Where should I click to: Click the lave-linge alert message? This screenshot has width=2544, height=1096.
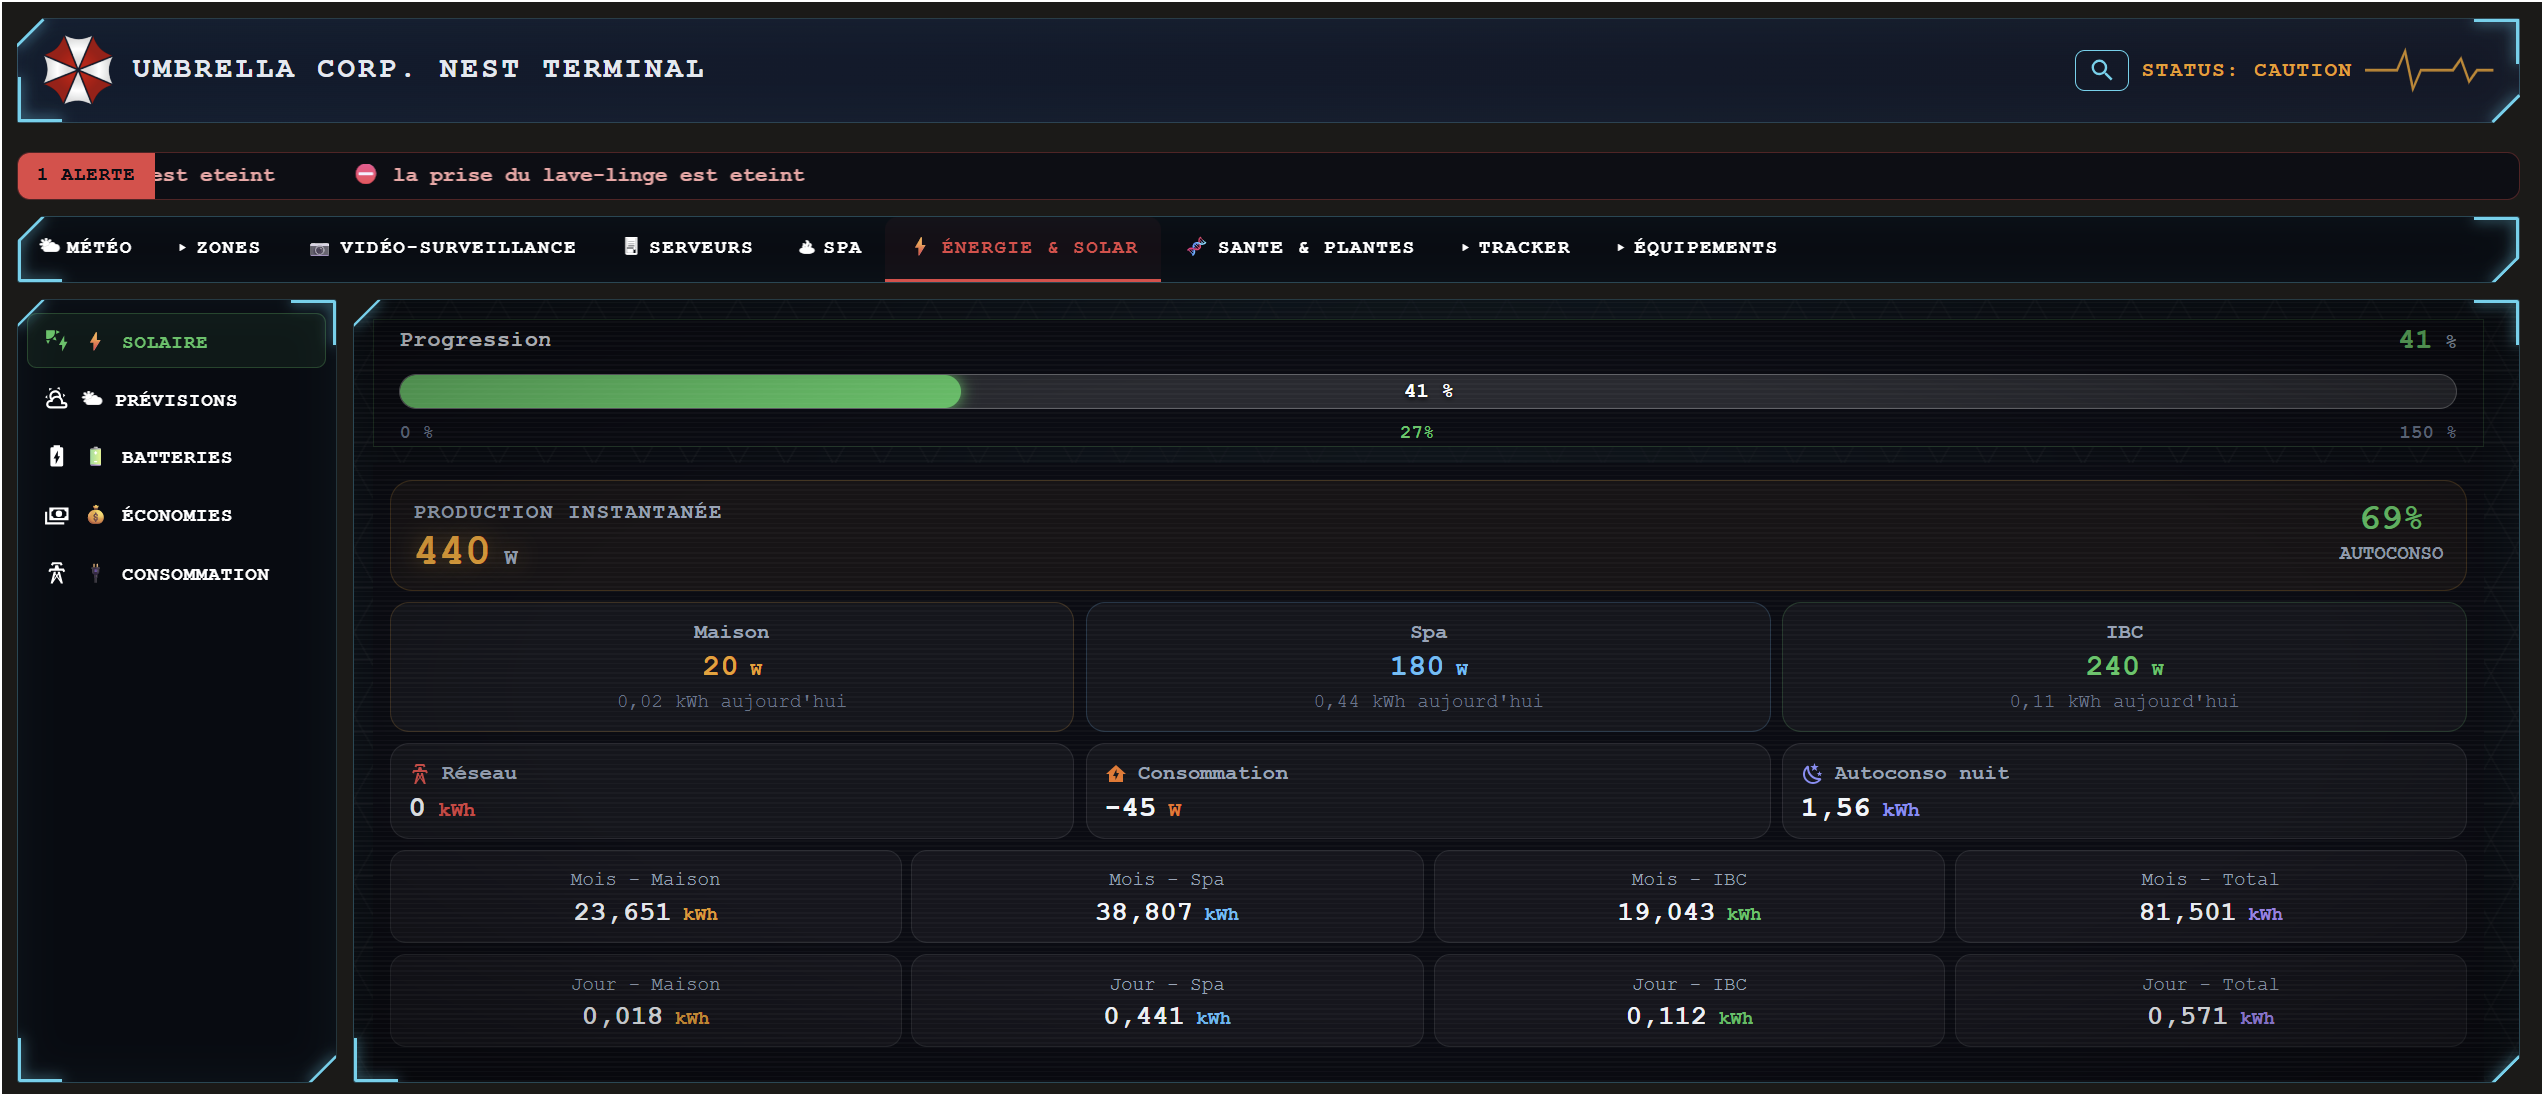(x=598, y=175)
